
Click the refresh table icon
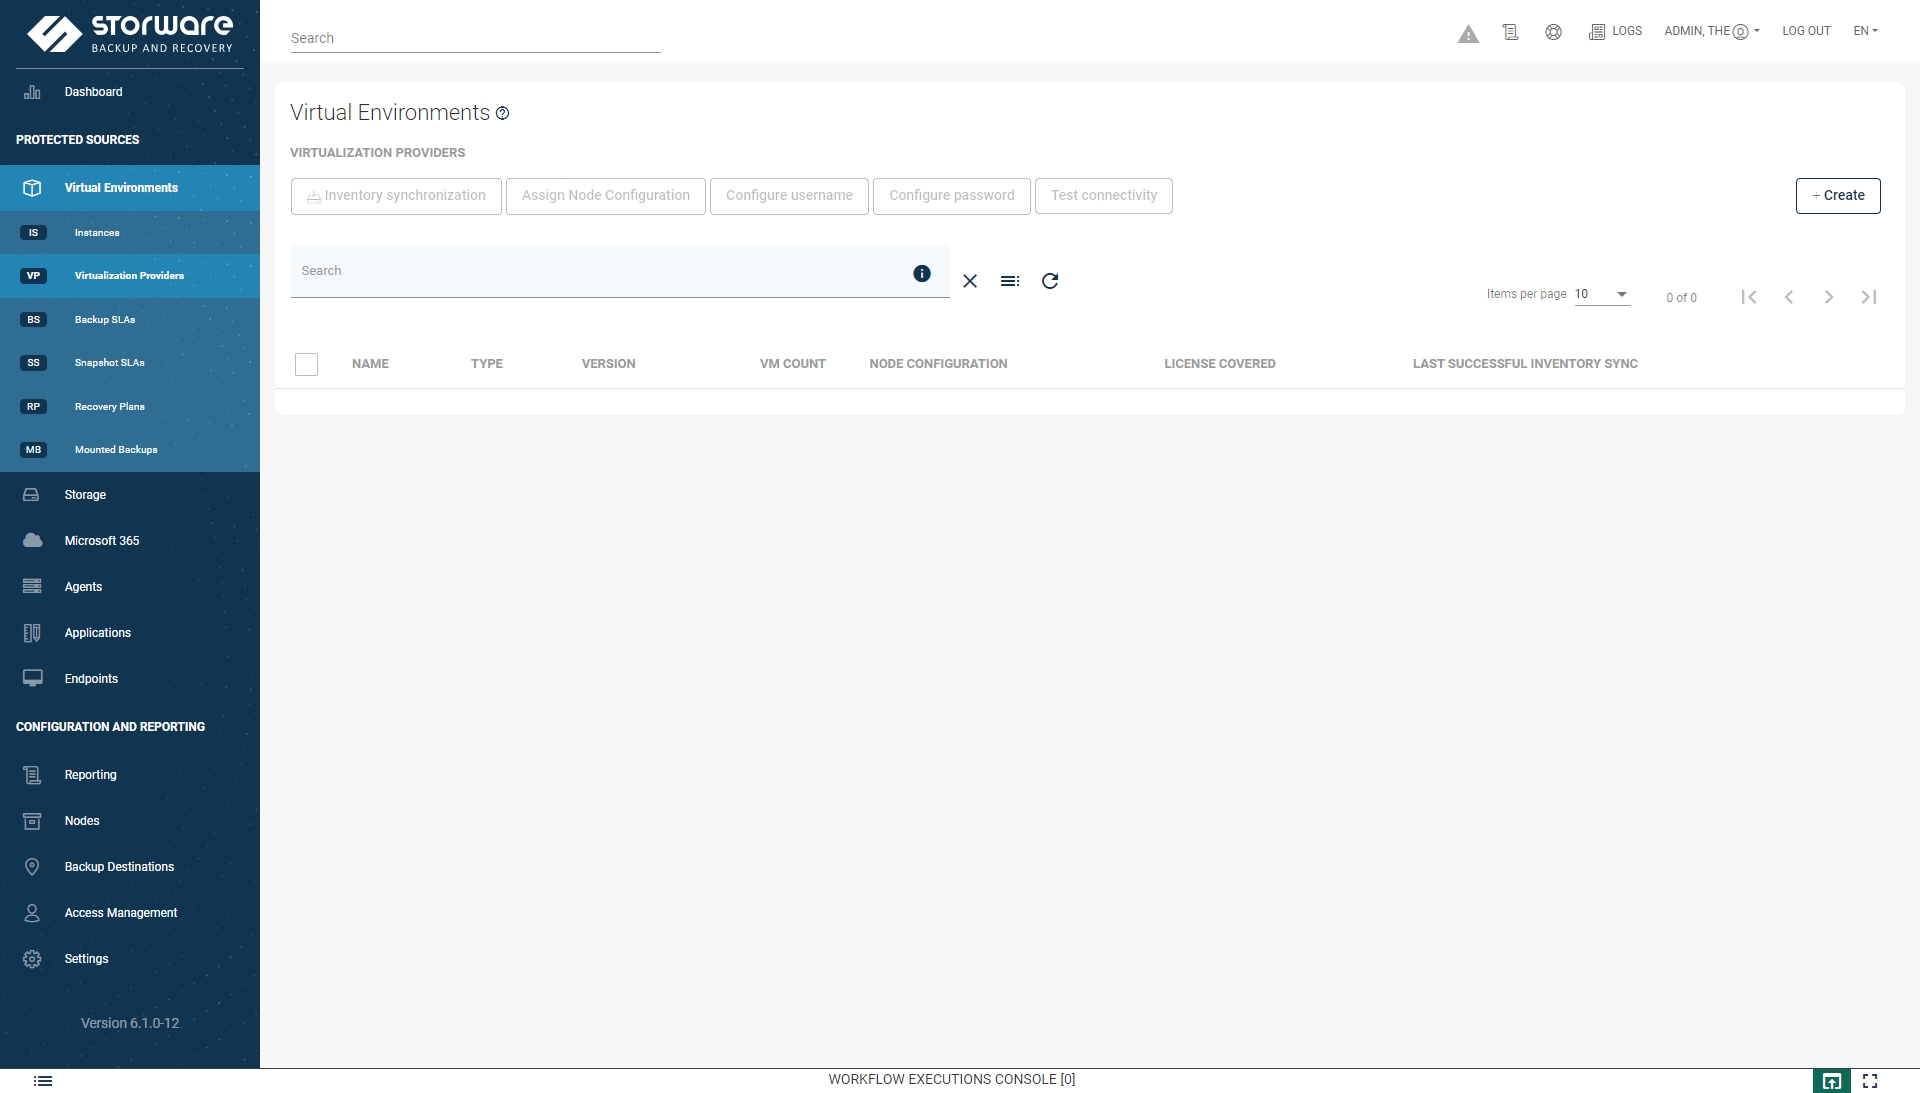1050,281
